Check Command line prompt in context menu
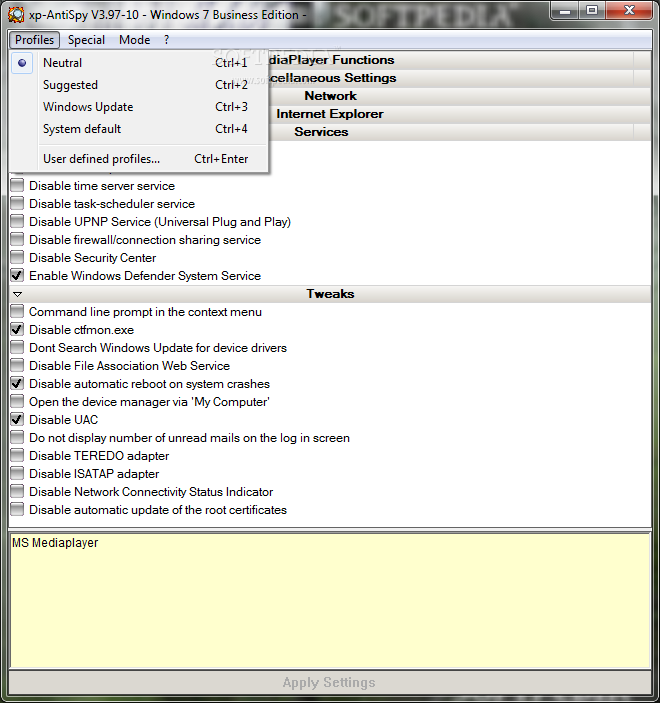Screen dimensions: 660x703 point(17,311)
